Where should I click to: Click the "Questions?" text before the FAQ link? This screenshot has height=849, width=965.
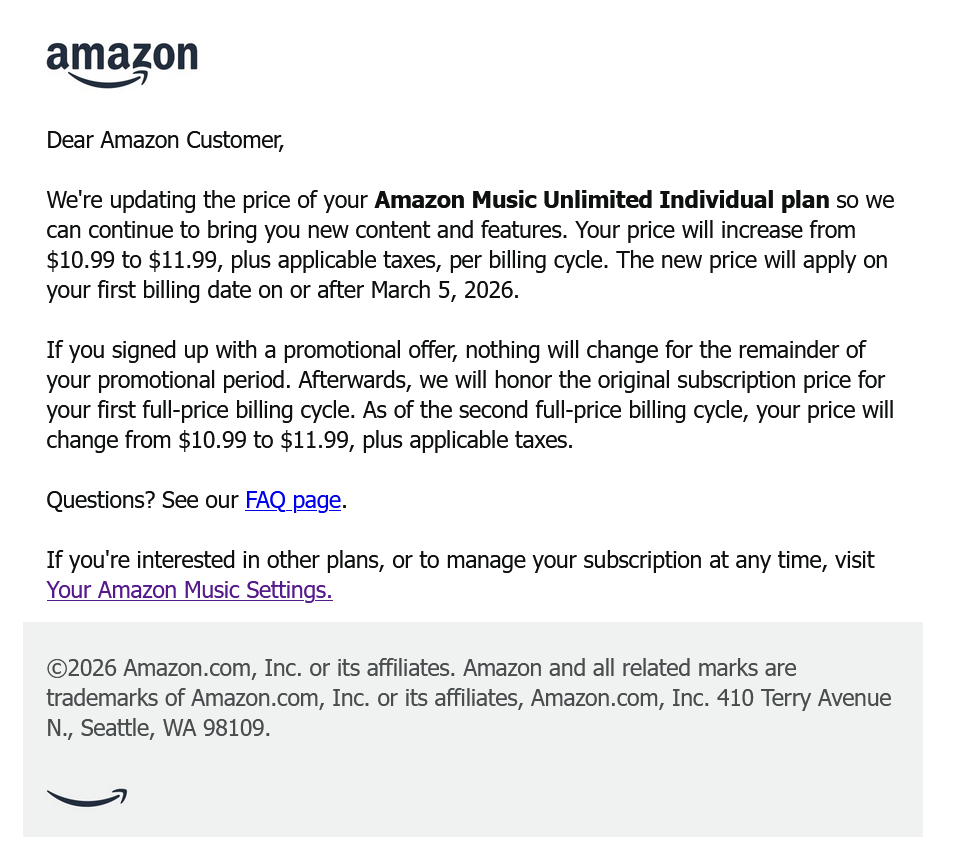100,500
